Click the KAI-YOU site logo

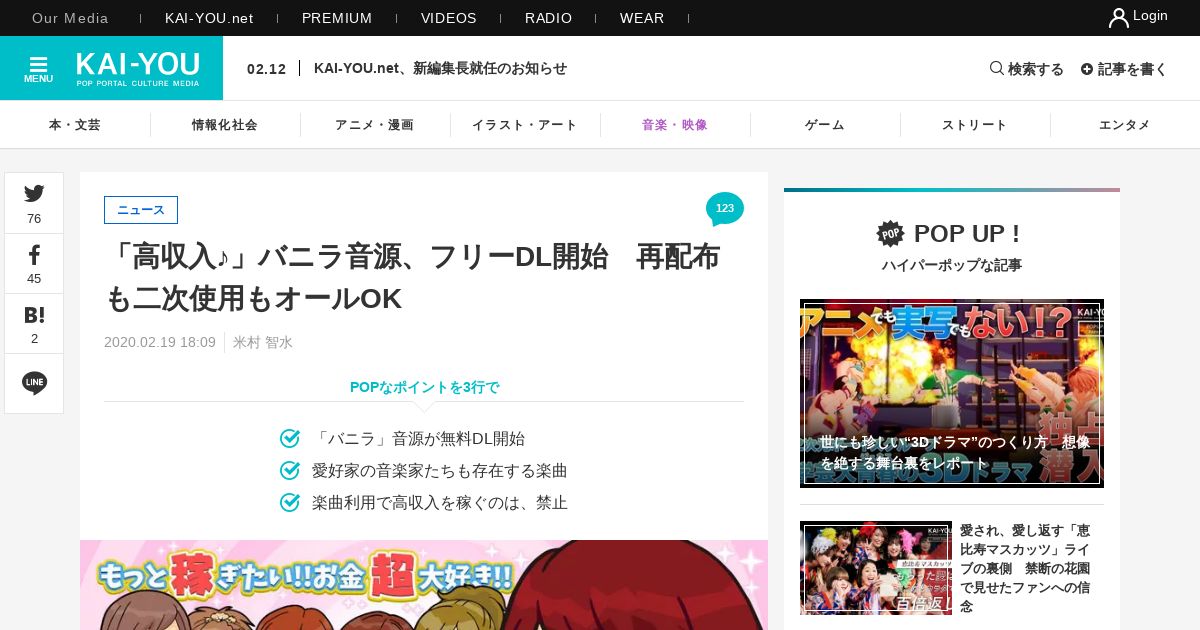click(138, 68)
